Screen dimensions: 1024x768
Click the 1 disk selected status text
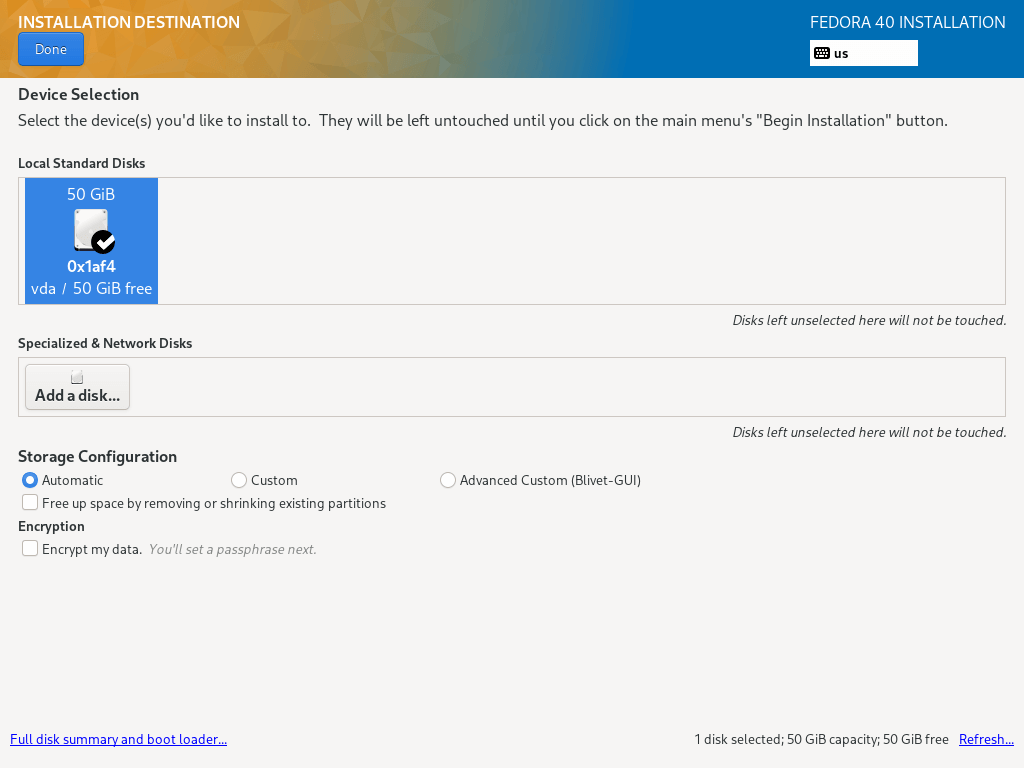tap(821, 739)
